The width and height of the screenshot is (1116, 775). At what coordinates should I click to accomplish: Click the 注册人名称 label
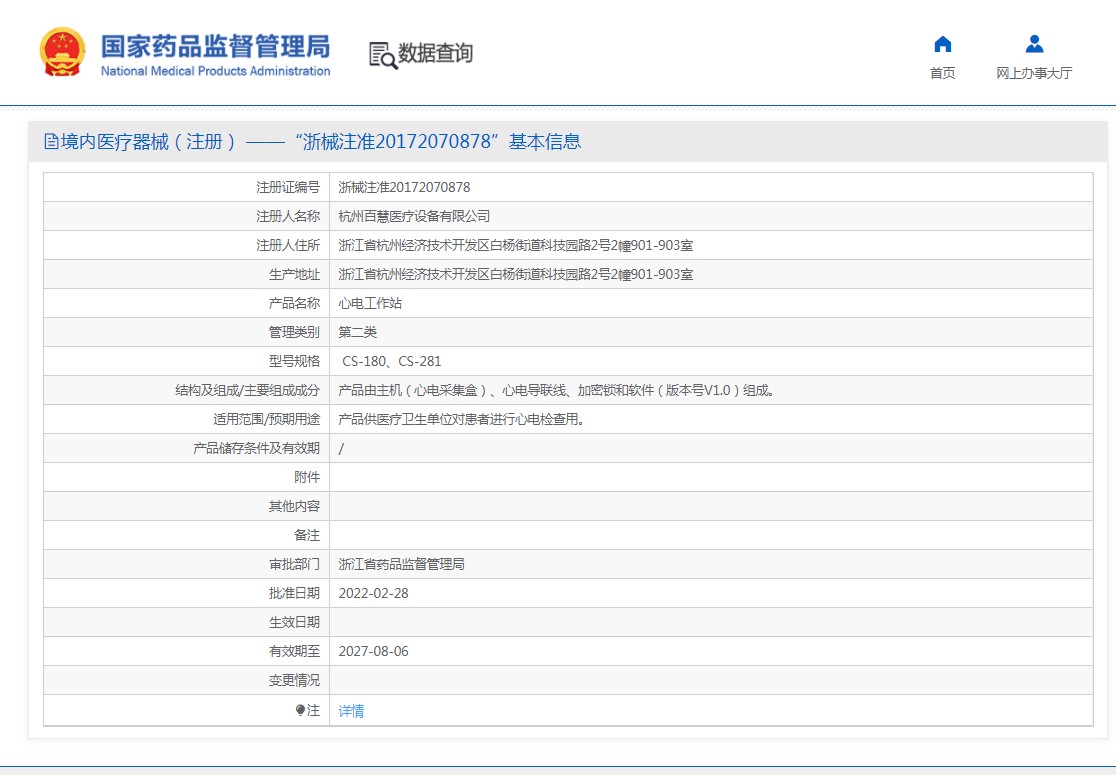[288, 216]
